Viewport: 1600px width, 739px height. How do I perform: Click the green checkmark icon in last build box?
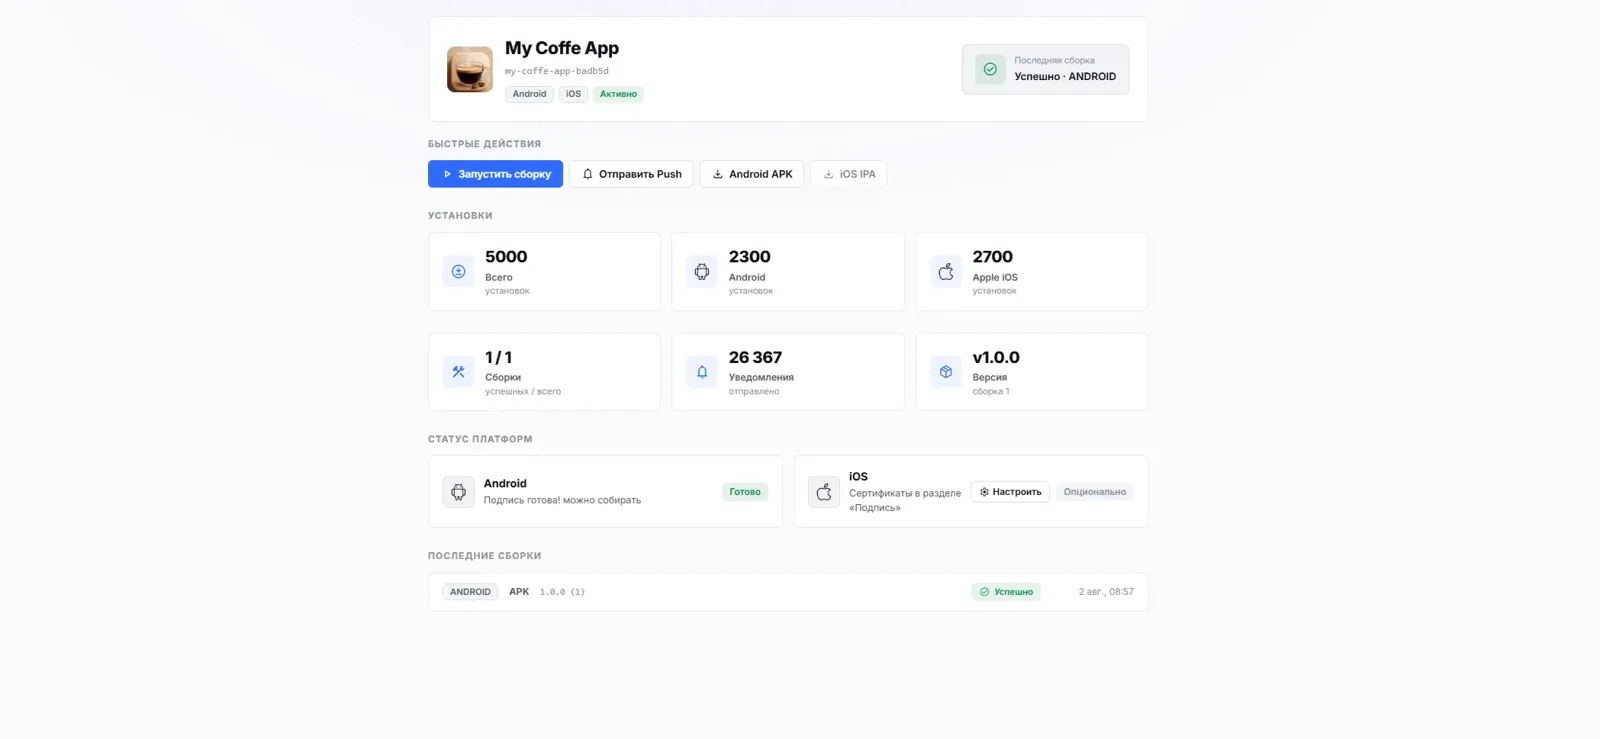(990, 69)
